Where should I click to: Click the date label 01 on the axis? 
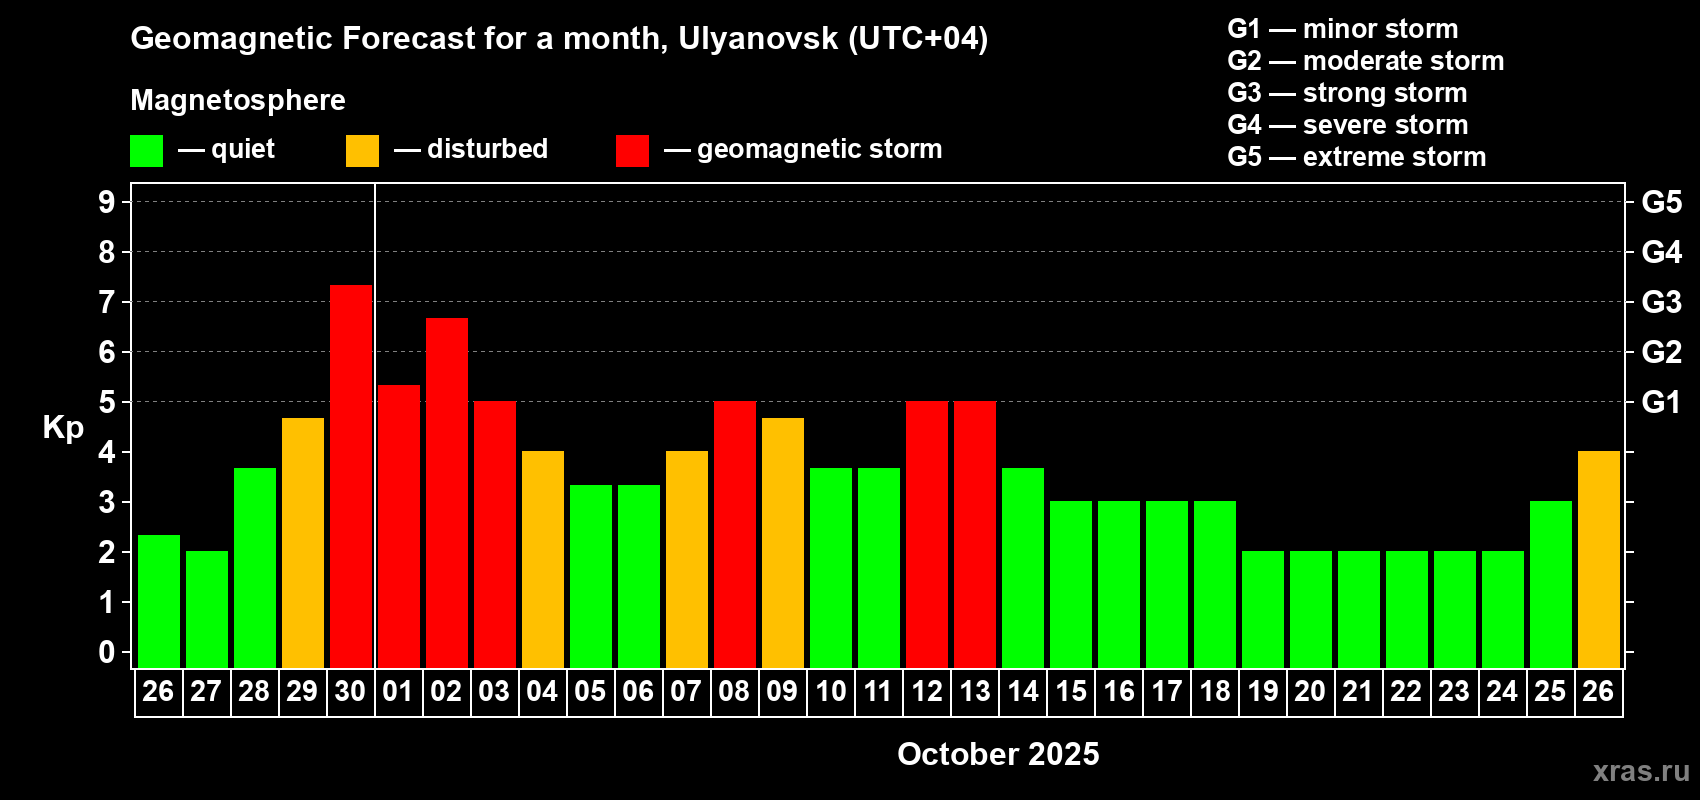click(x=398, y=692)
